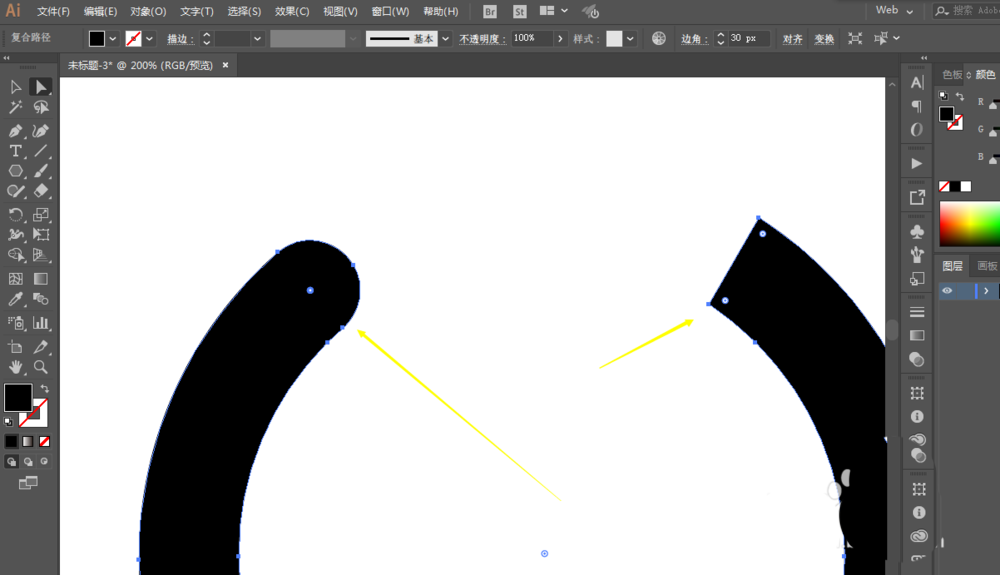Expand the layer disclosure arrow
1000x575 pixels.
[986, 291]
